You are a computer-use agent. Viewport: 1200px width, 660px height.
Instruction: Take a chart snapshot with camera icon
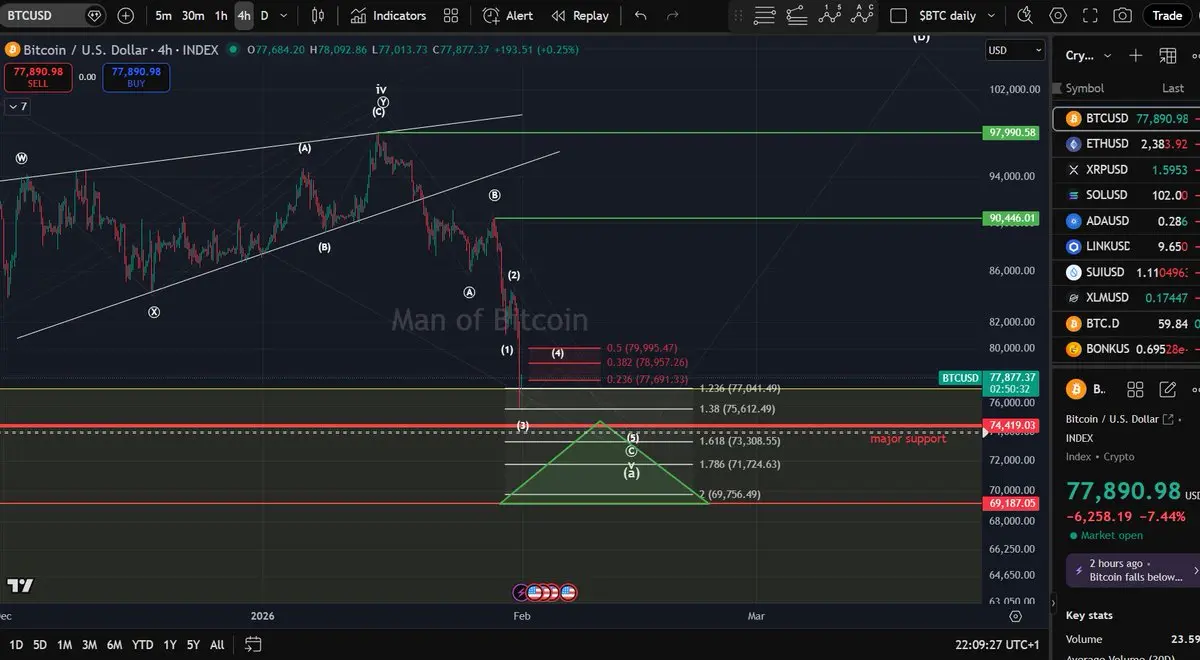point(1123,15)
